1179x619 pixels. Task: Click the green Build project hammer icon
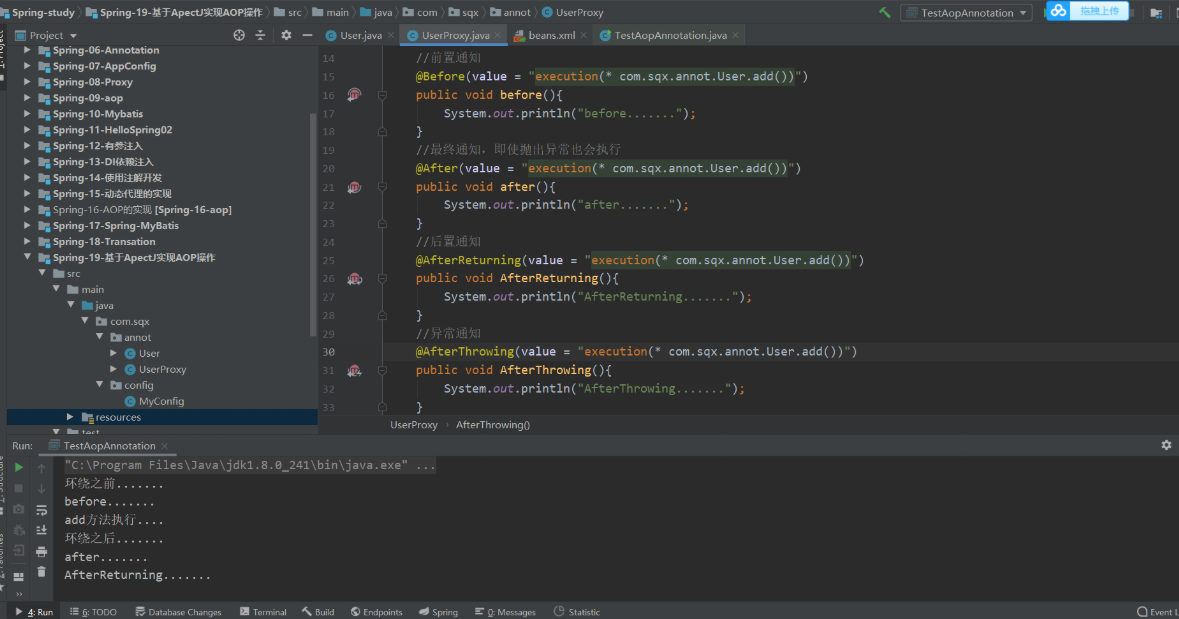pos(885,12)
